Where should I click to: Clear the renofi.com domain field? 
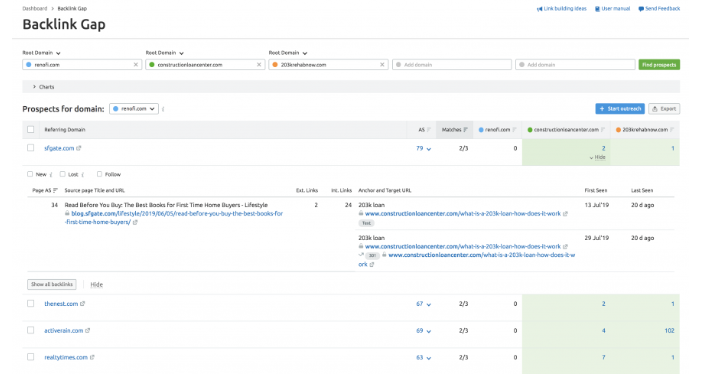point(136,65)
